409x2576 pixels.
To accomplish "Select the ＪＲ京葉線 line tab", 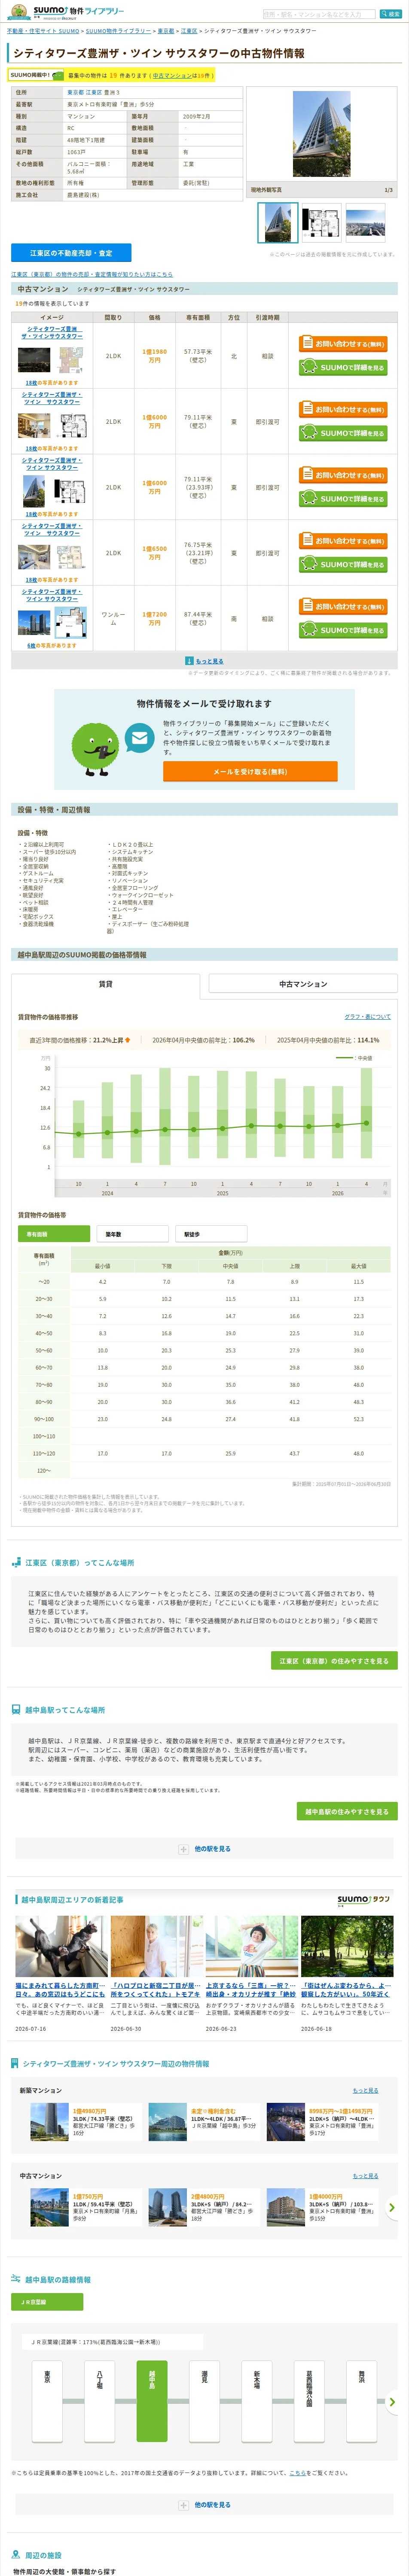I will tap(47, 2302).
